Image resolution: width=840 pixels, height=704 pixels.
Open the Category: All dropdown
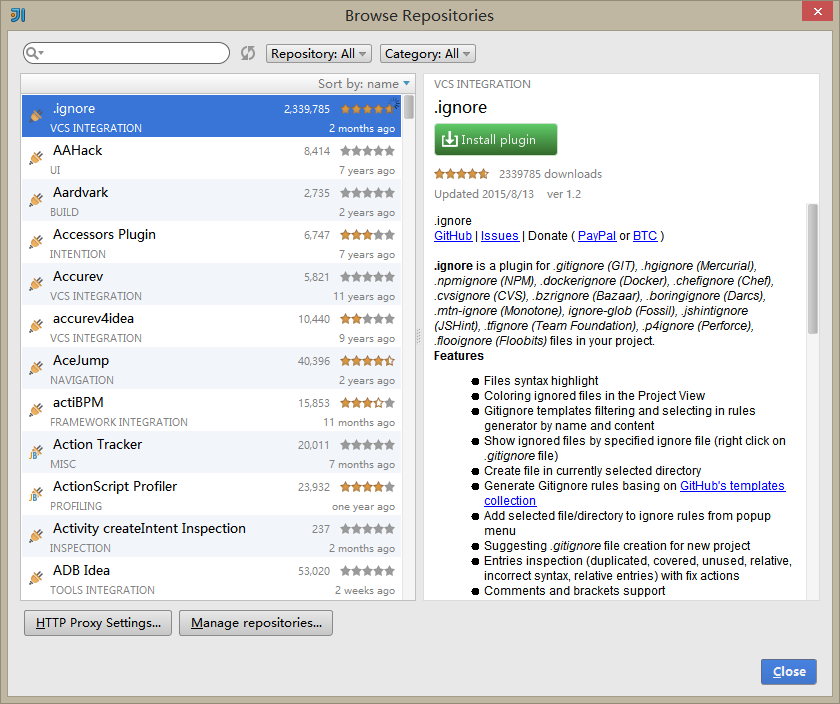pos(428,54)
